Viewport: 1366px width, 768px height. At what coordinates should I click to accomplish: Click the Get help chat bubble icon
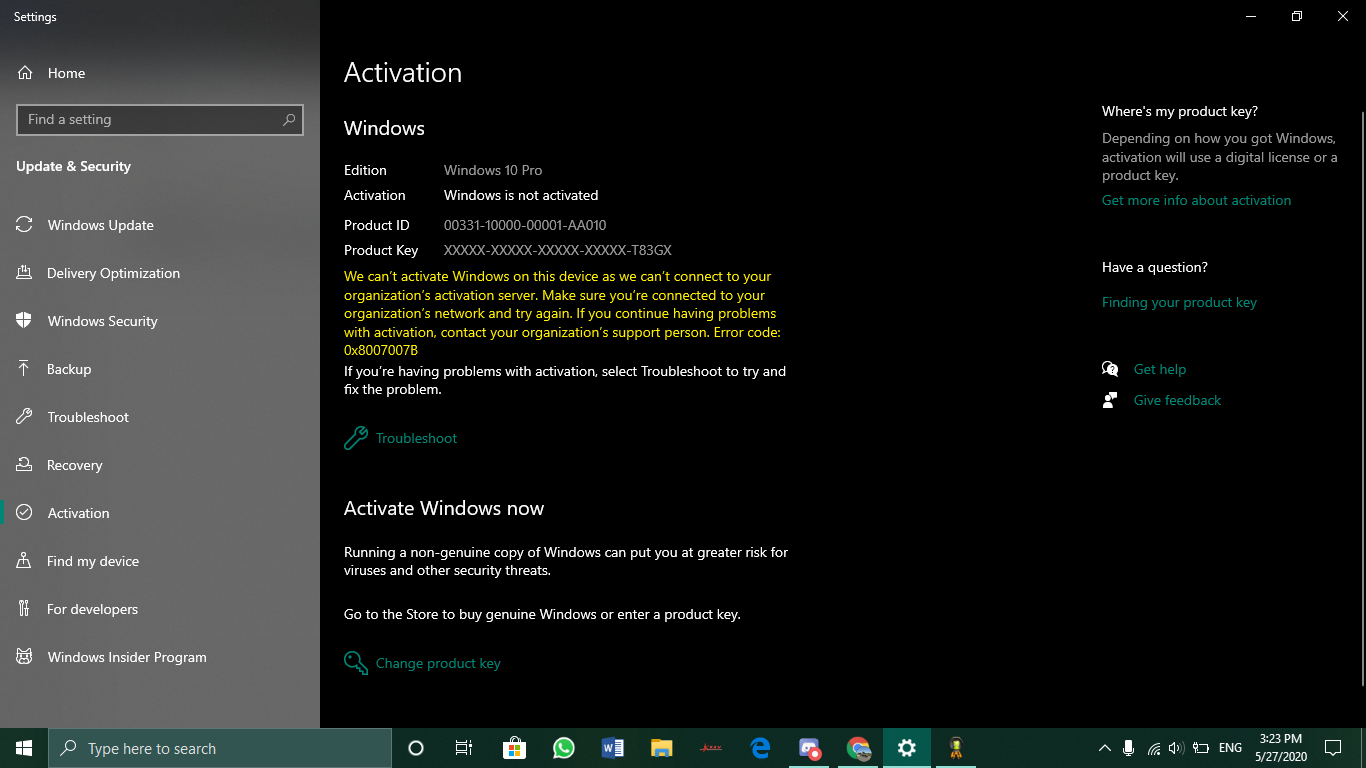tap(1110, 369)
